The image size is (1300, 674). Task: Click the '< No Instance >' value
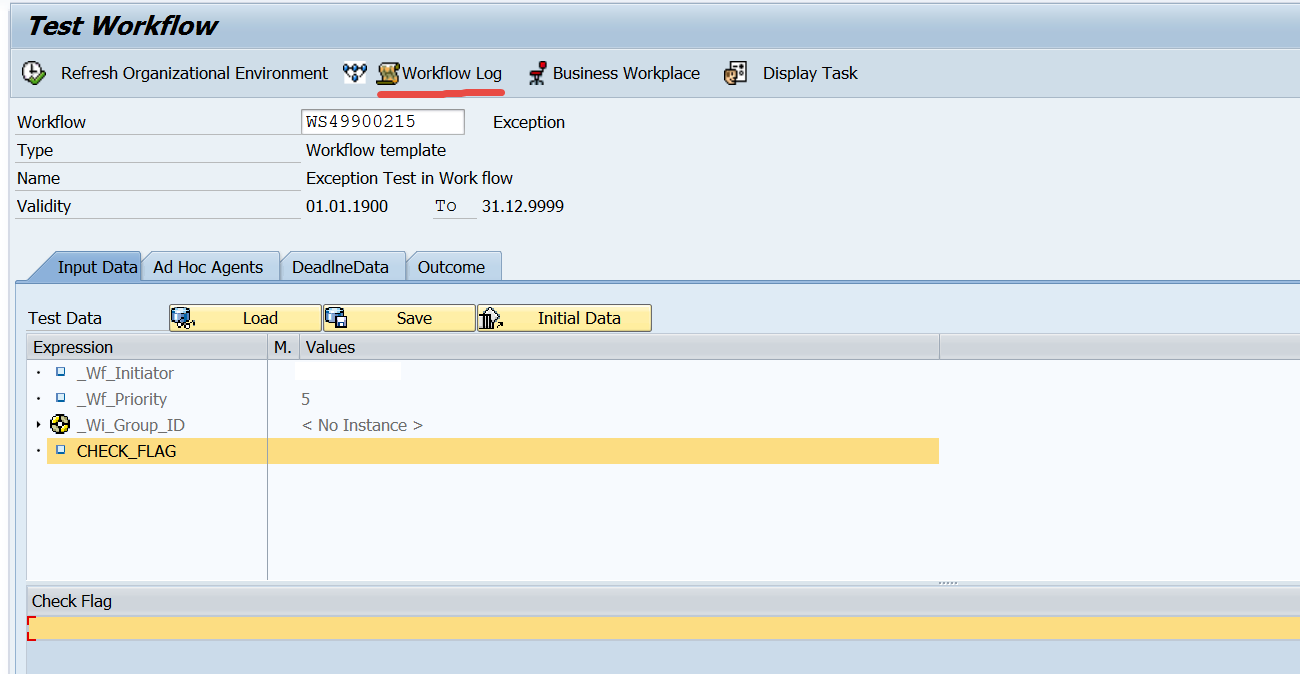click(x=362, y=425)
